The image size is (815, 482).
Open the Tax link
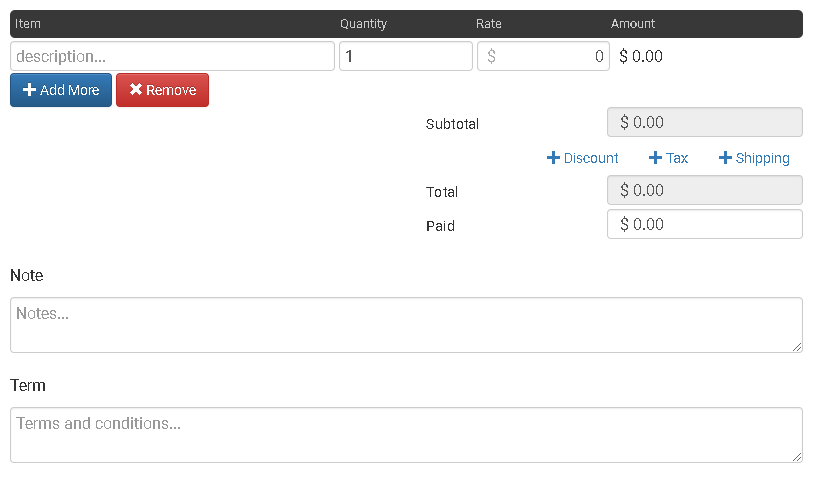677,158
